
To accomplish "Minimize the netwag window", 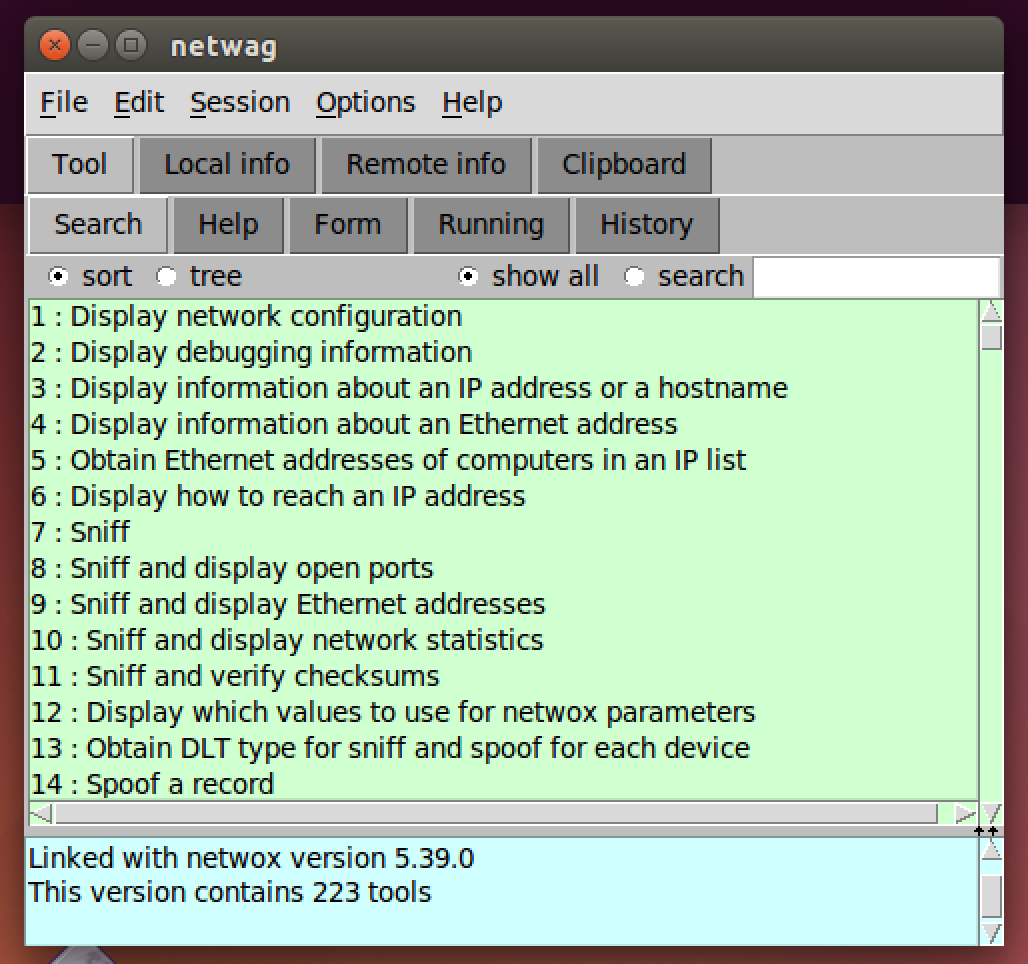I will coord(93,46).
